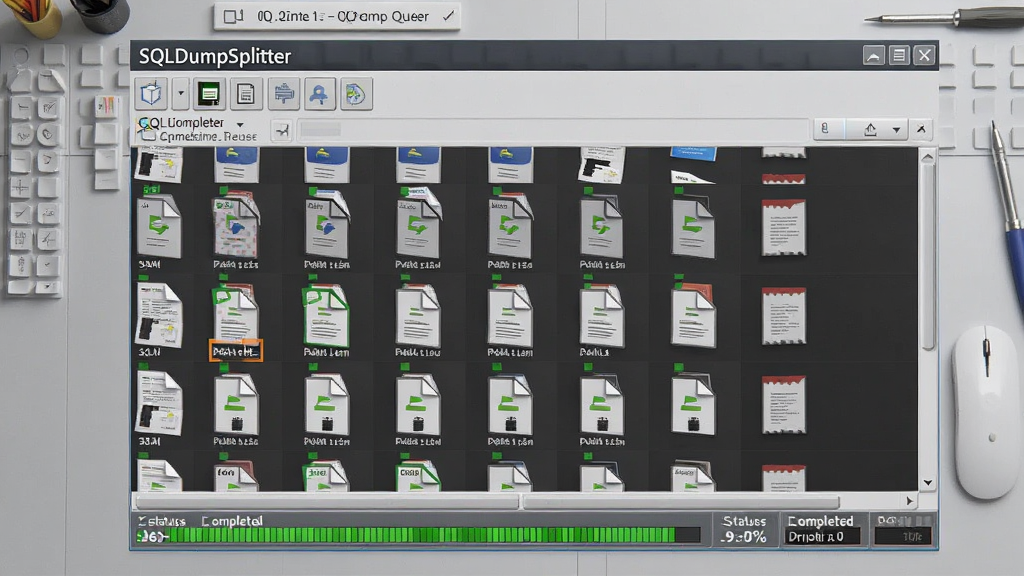Click the arrow button left of the path field
The image size is (1024, 576).
click(x=281, y=131)
